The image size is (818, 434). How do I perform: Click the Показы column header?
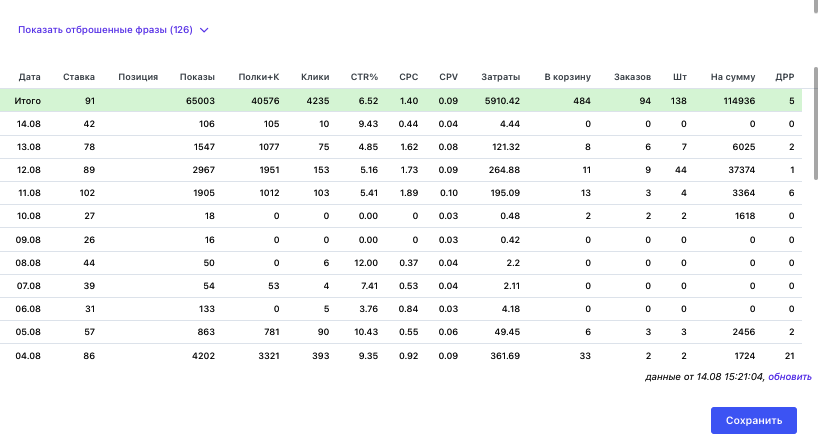(x=197, y=77)
